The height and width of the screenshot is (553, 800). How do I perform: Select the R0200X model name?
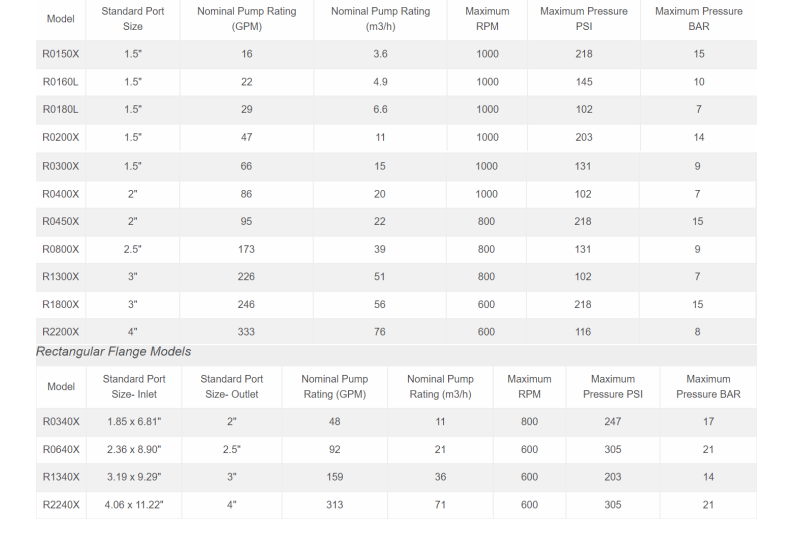tap(60, 138)
